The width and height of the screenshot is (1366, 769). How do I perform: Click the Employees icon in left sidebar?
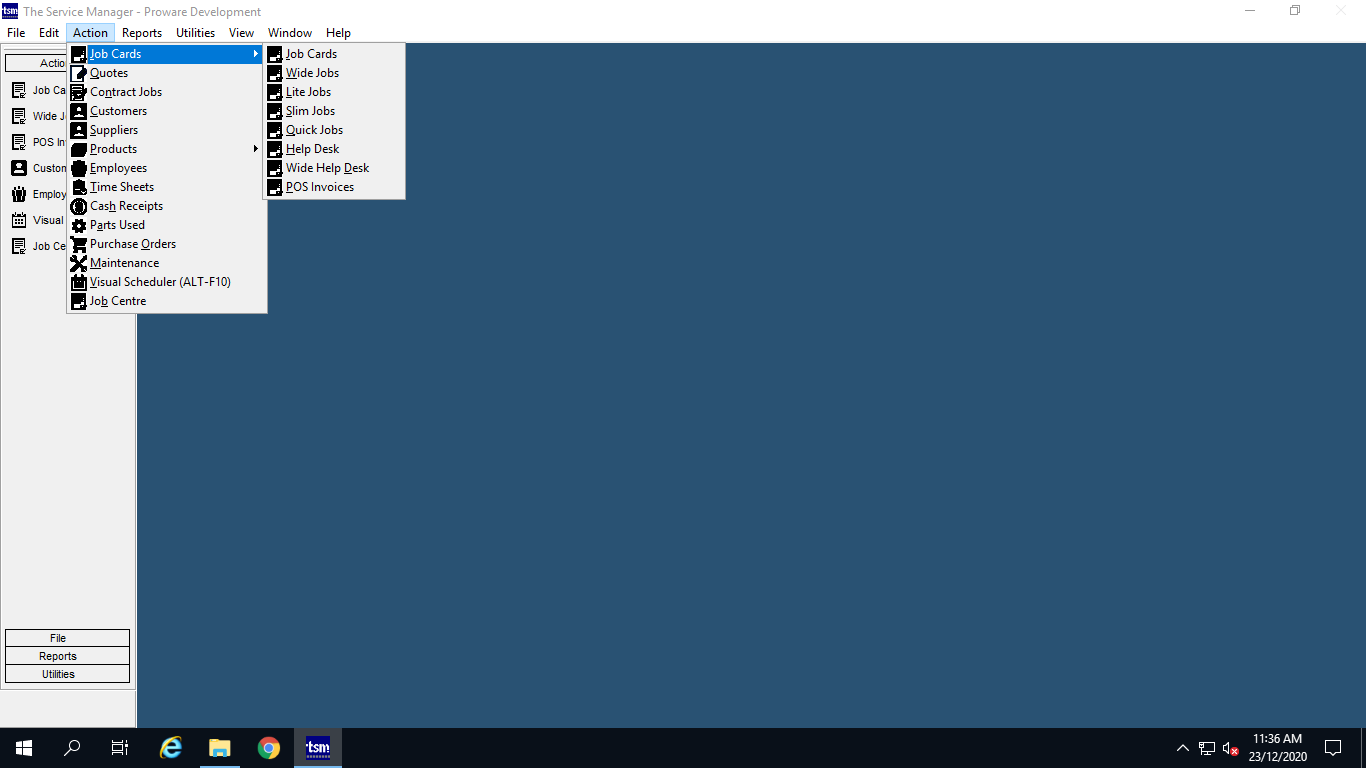(18, 194)
